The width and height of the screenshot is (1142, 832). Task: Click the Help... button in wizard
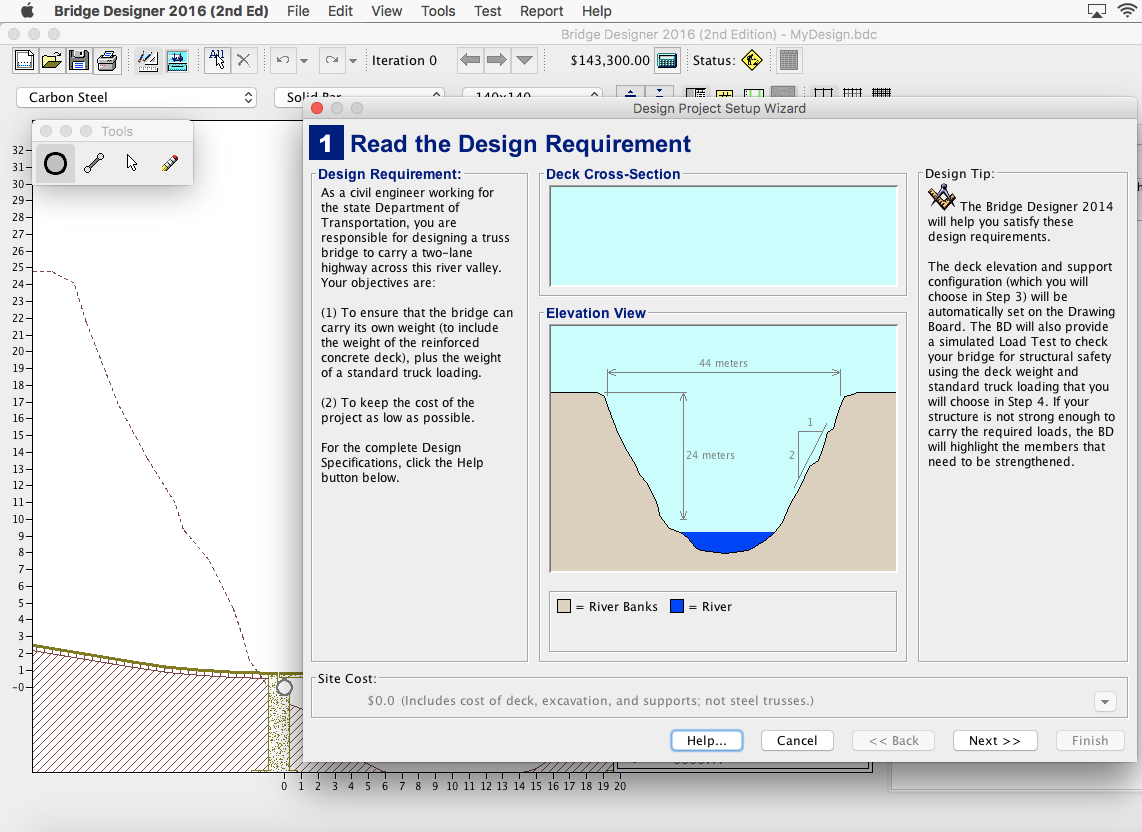[x=707, y=741]
